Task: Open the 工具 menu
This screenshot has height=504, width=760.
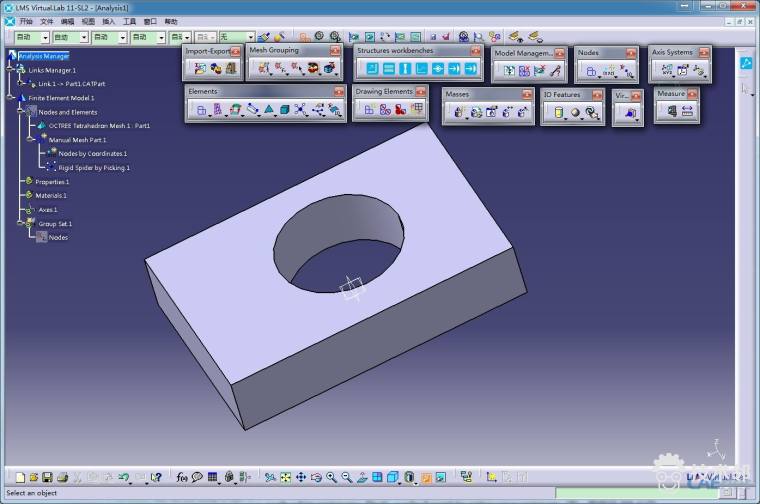Action: [x=129, y=21]
